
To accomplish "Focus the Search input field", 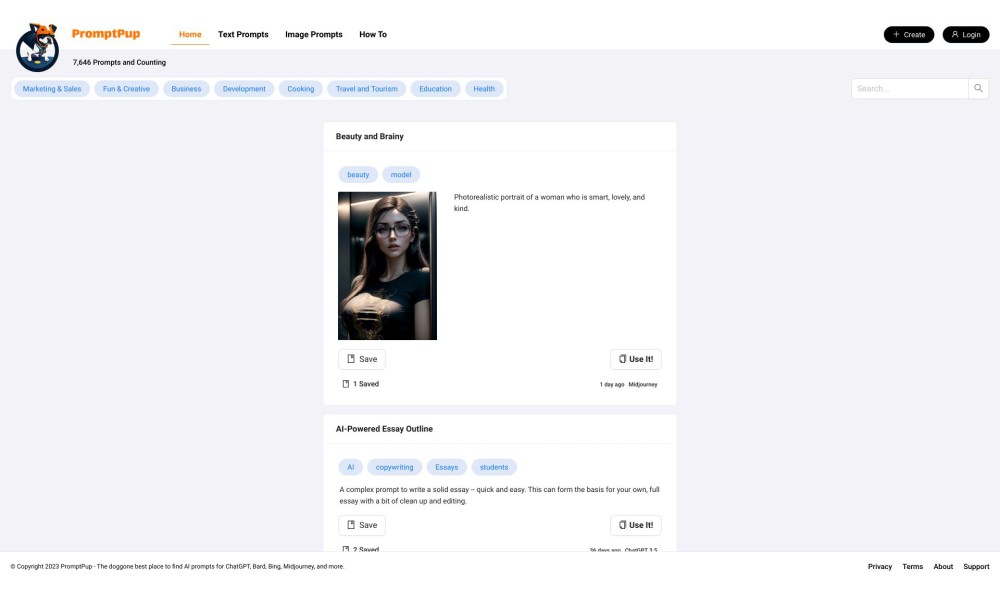I will [x=910, y=89].
